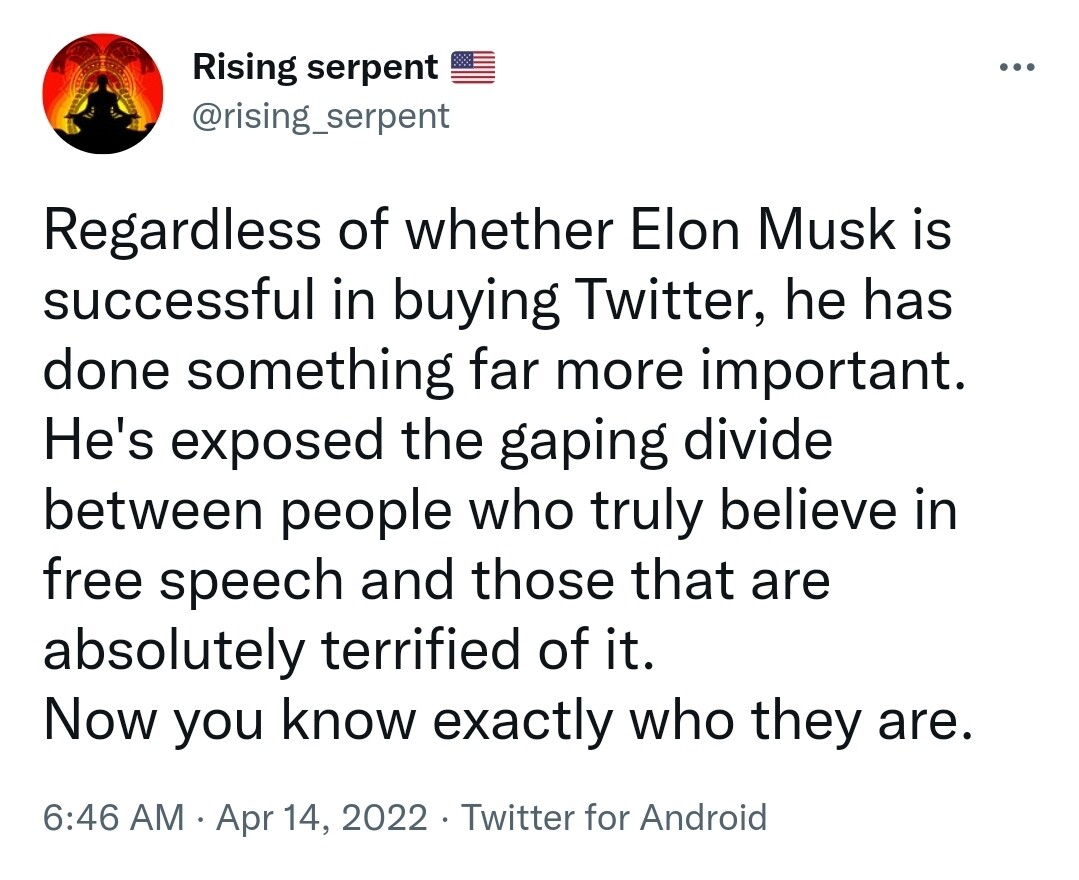
Task: Click the final line Now you know exactly
Action: click(508, 721)
